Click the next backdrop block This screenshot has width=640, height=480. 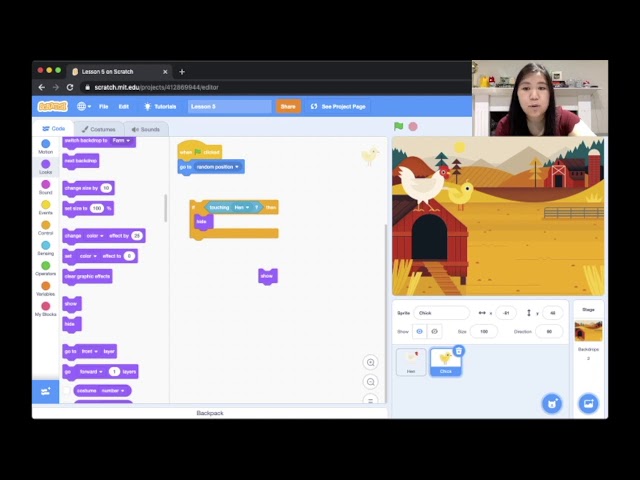click(x=80, y=161)
